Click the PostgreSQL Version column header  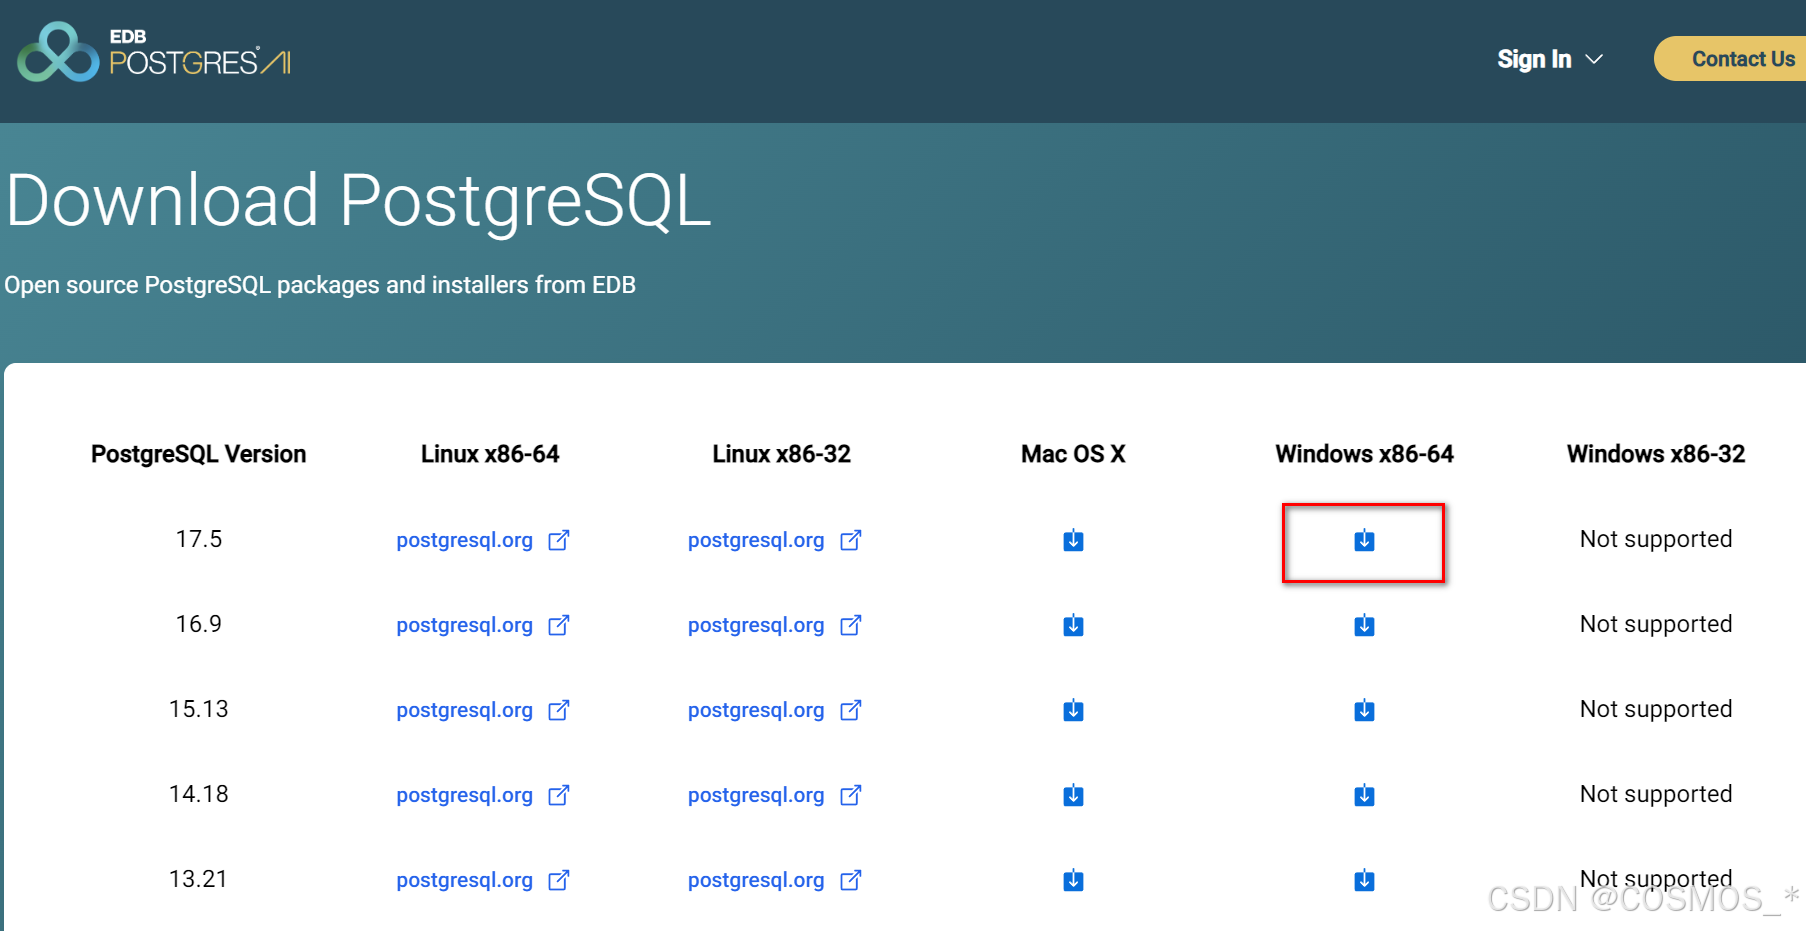tap(198, 454)
